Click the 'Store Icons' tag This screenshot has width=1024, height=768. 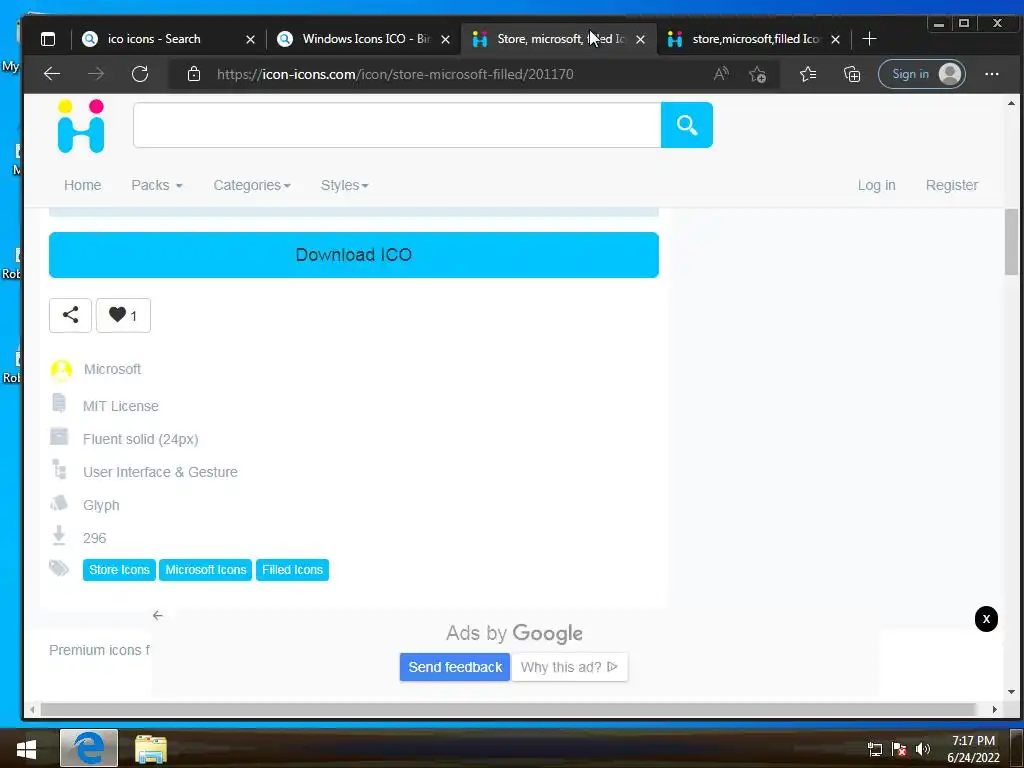[x=119, y=569]
